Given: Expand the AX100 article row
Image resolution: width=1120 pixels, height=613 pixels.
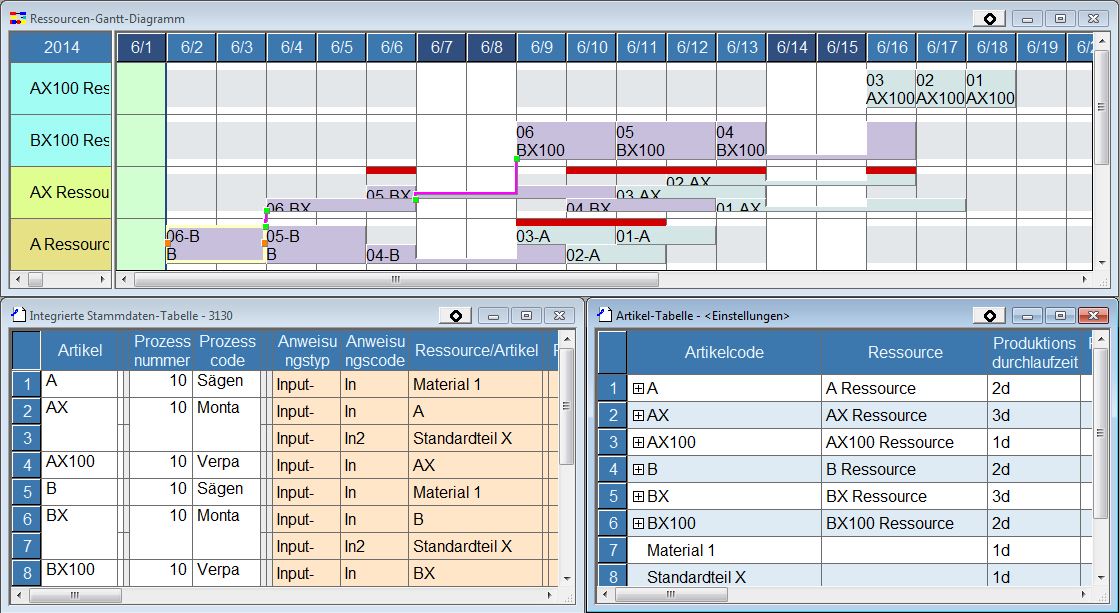Looking at the screenshot, I should [x=638, y=443].
